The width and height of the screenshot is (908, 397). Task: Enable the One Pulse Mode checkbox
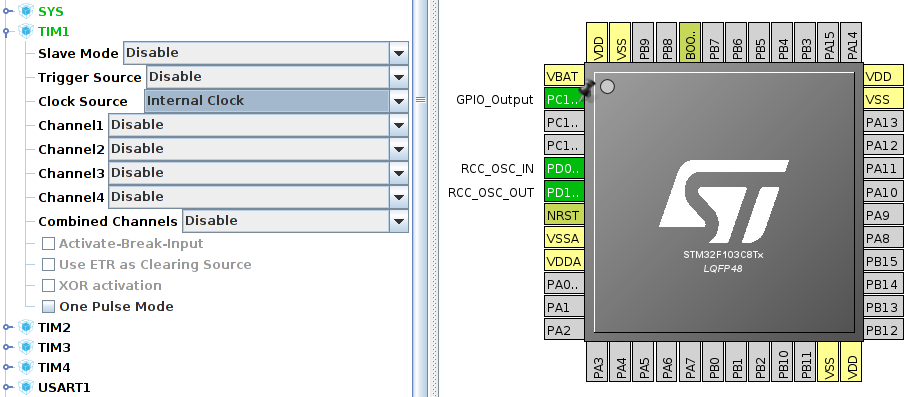coord(49,307)
